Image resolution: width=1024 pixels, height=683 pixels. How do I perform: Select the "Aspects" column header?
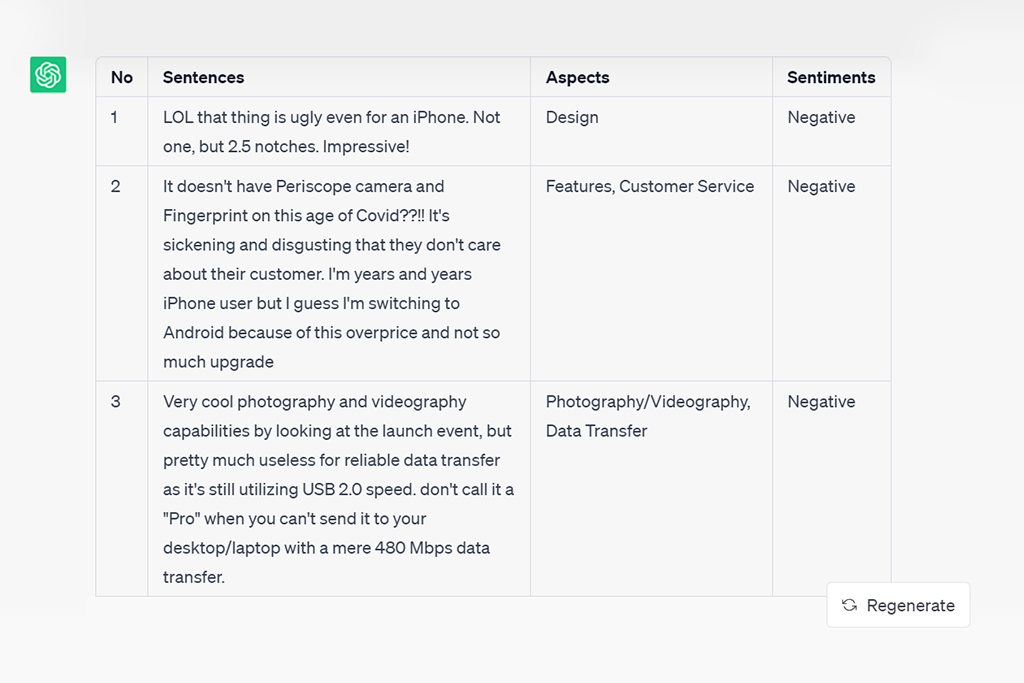pyautogui.click(x=577, y=77)
